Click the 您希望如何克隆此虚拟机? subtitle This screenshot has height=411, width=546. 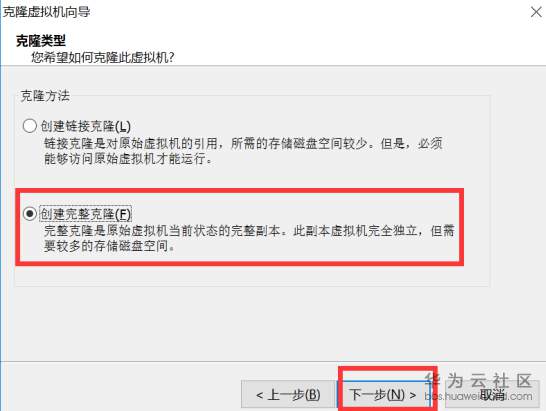pyautogui.click(x=103, y=57)
